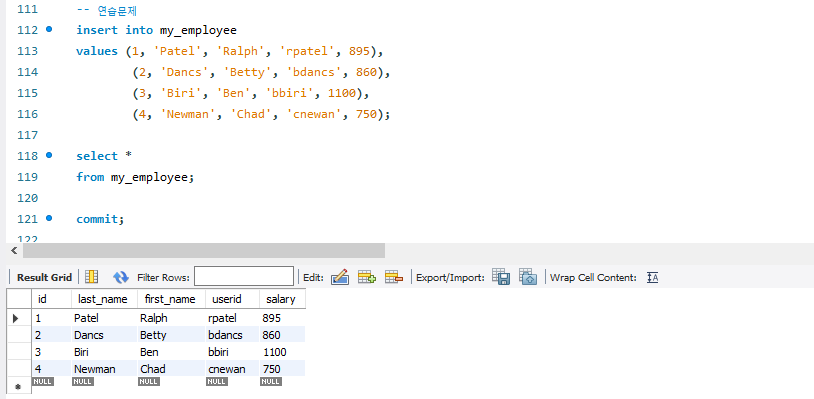Click the comment on line 111

click(x=106, y=10)
